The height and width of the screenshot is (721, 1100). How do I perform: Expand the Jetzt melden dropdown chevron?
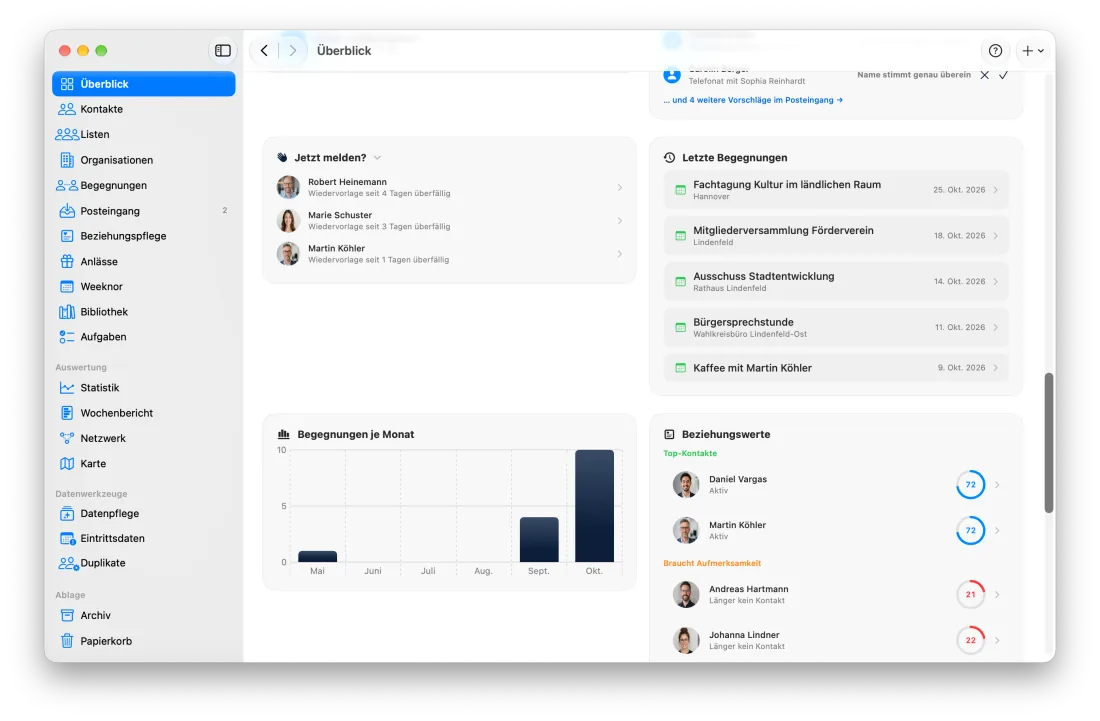(377, 158)
